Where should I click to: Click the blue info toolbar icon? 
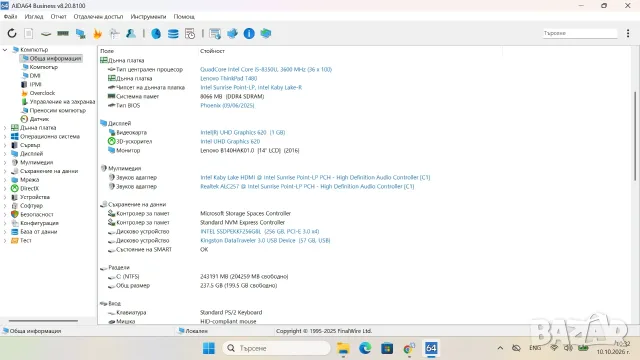click(249, 33)
